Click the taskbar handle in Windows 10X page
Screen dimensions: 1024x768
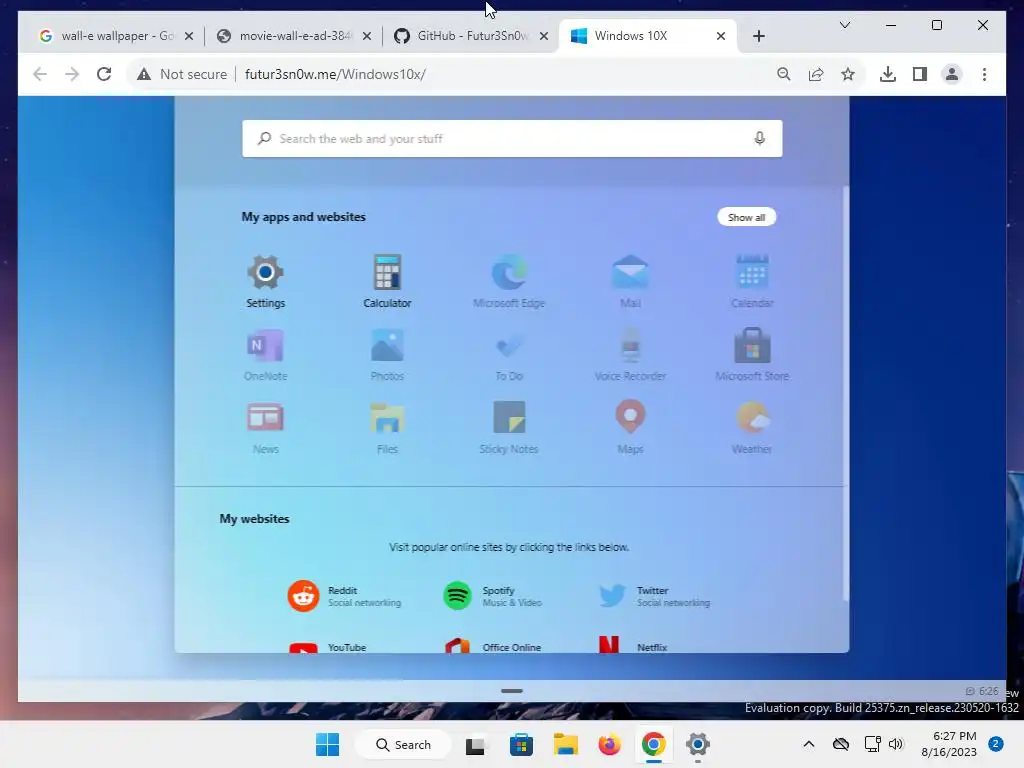click(x=512, y=690)
